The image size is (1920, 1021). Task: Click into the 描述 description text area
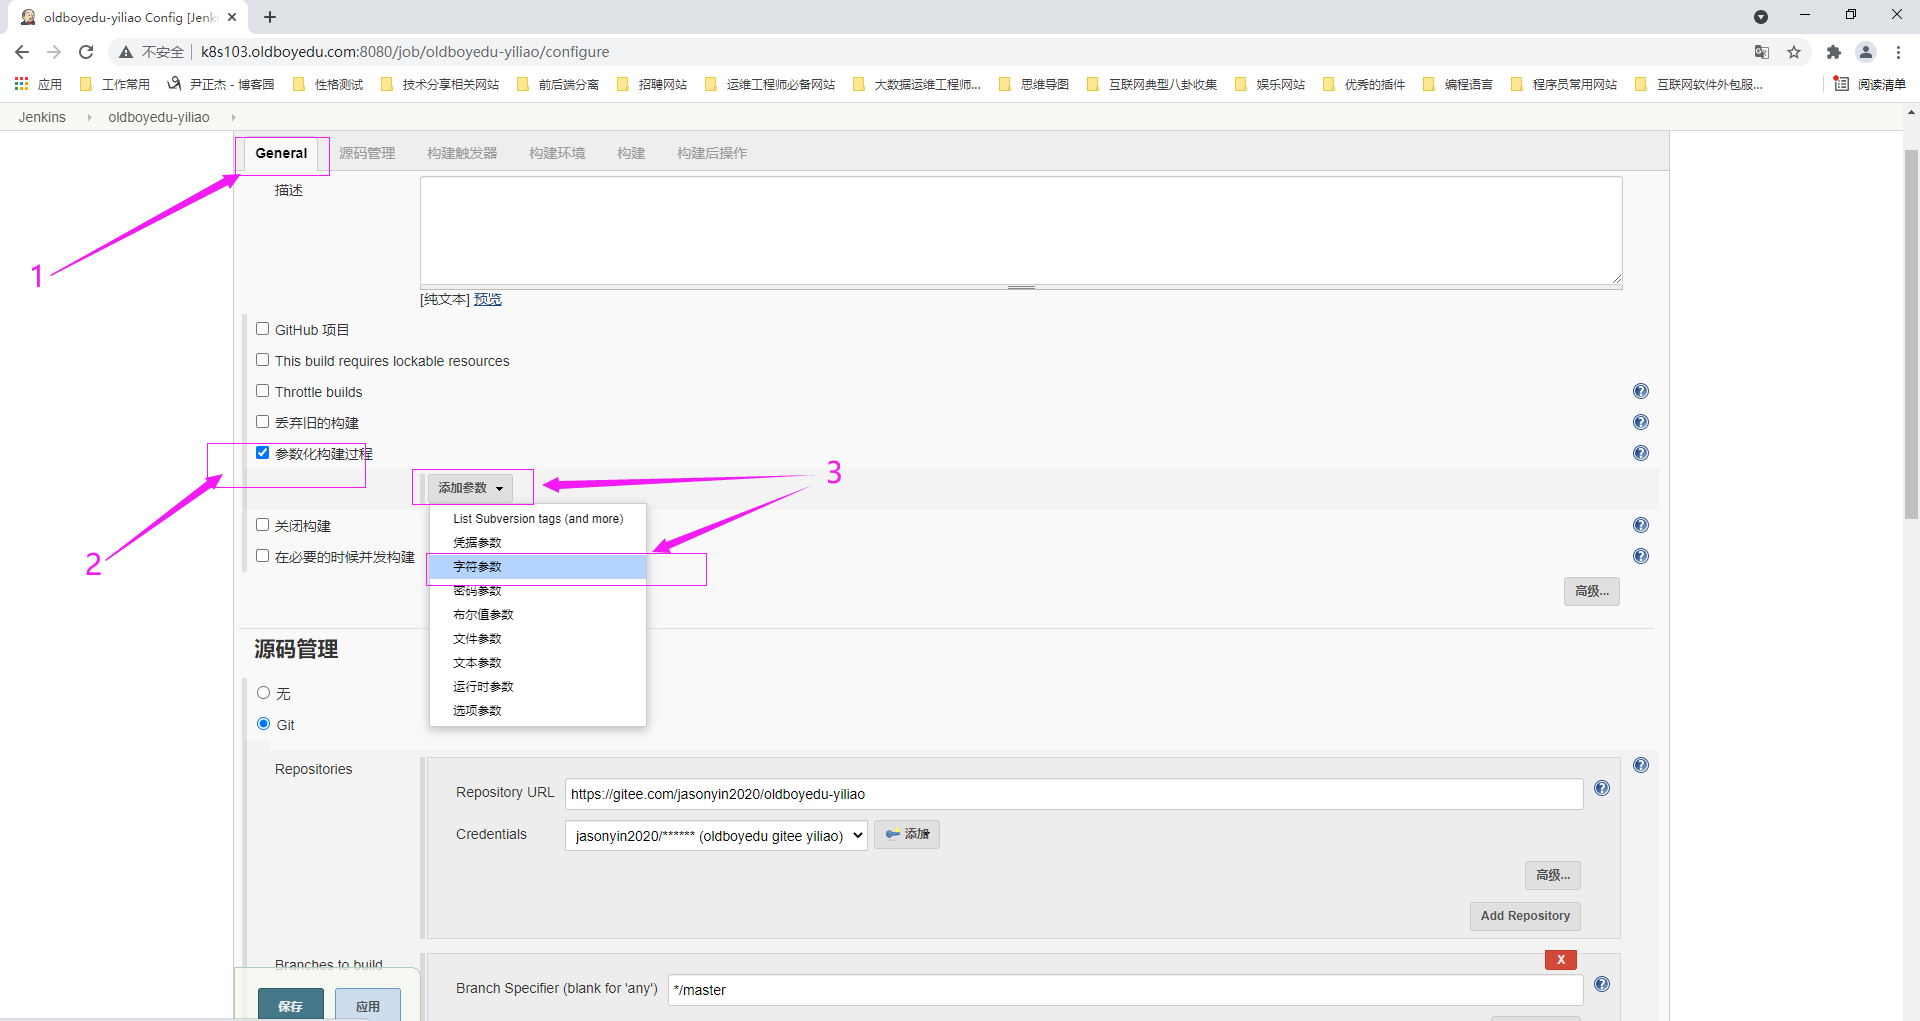coord(1020,231)
